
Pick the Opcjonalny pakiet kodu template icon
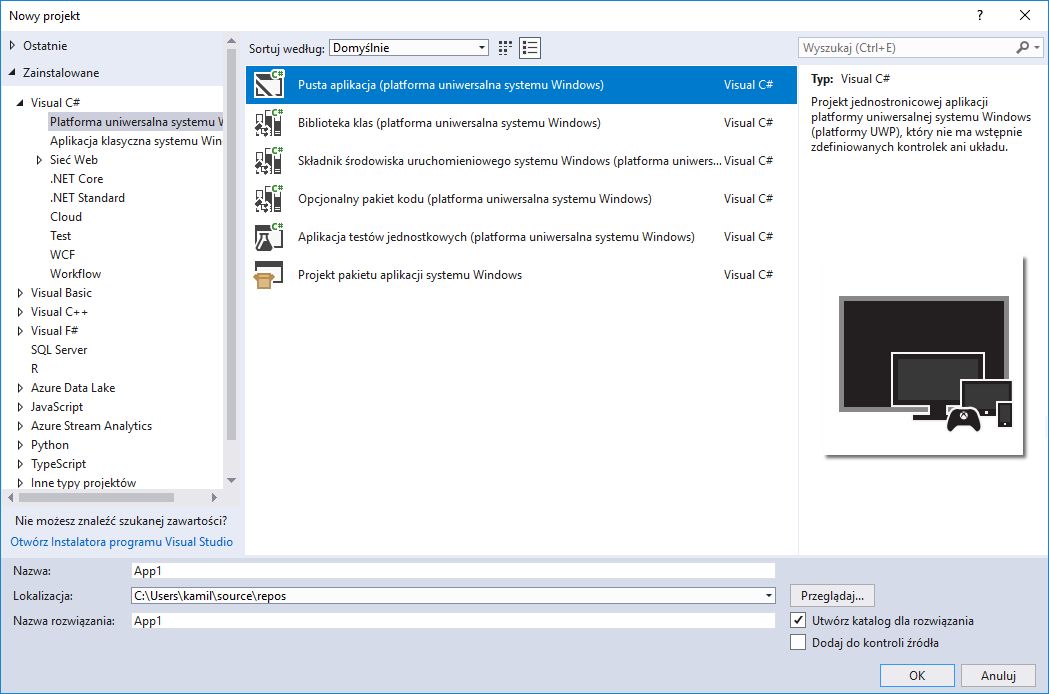coord(268,199)
